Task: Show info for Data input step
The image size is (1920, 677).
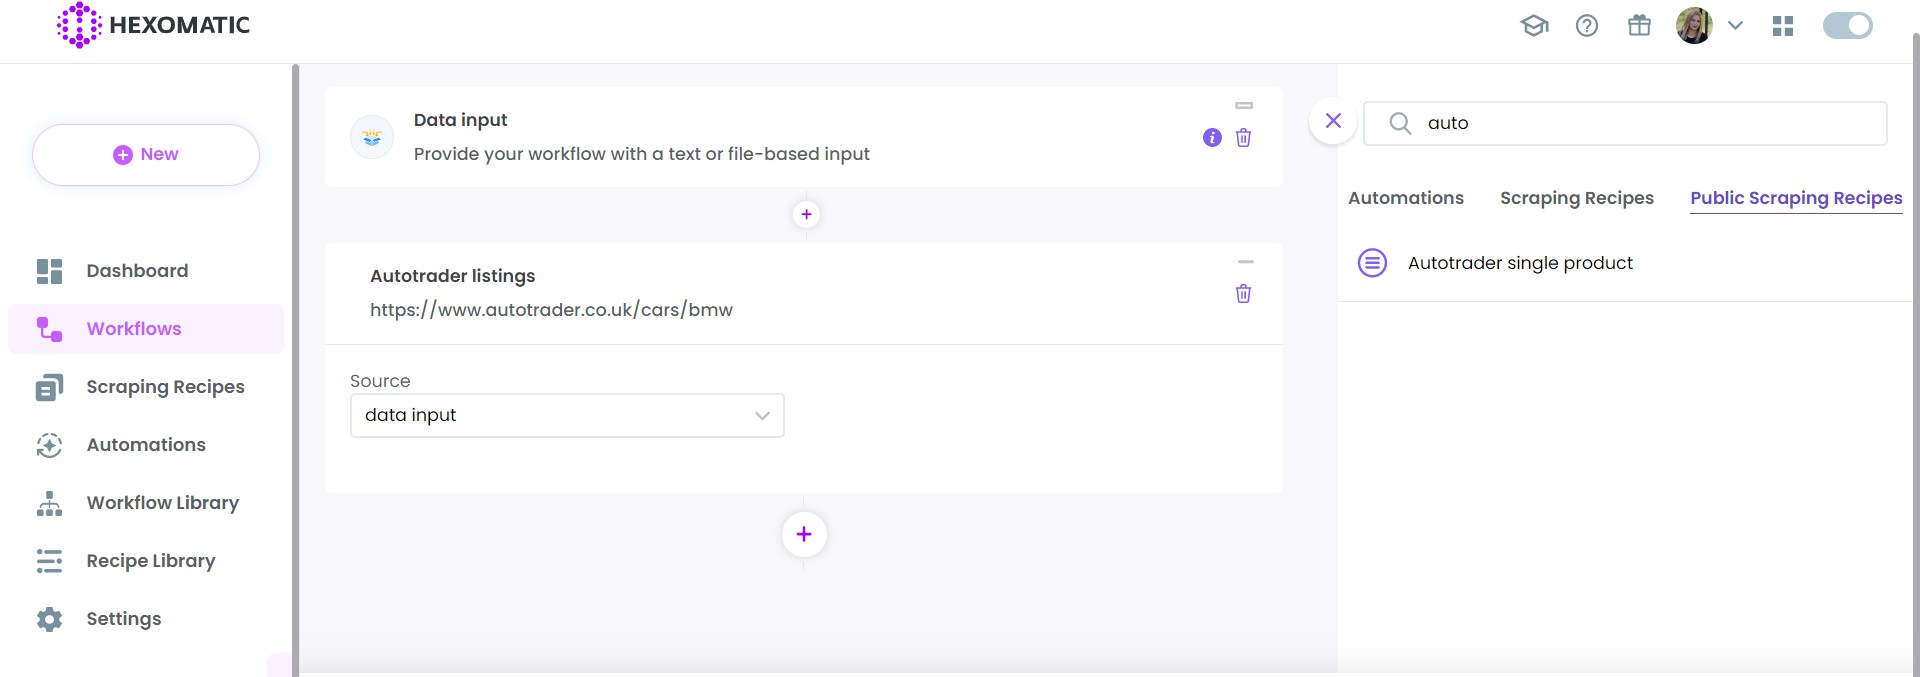Action: pos(1212,138)
